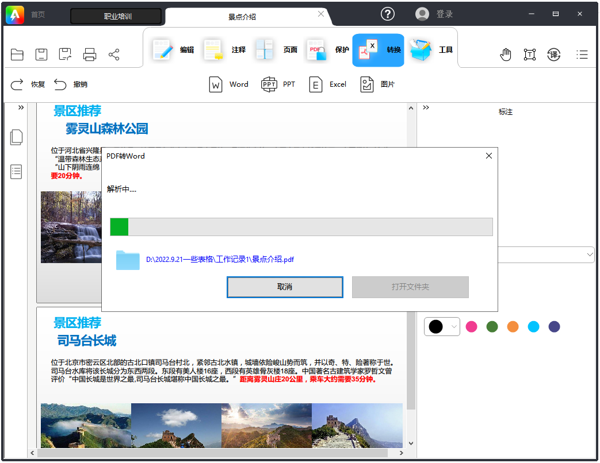
Task: Expand the left sidebar double chevron
Action: (x=21, y=108)
